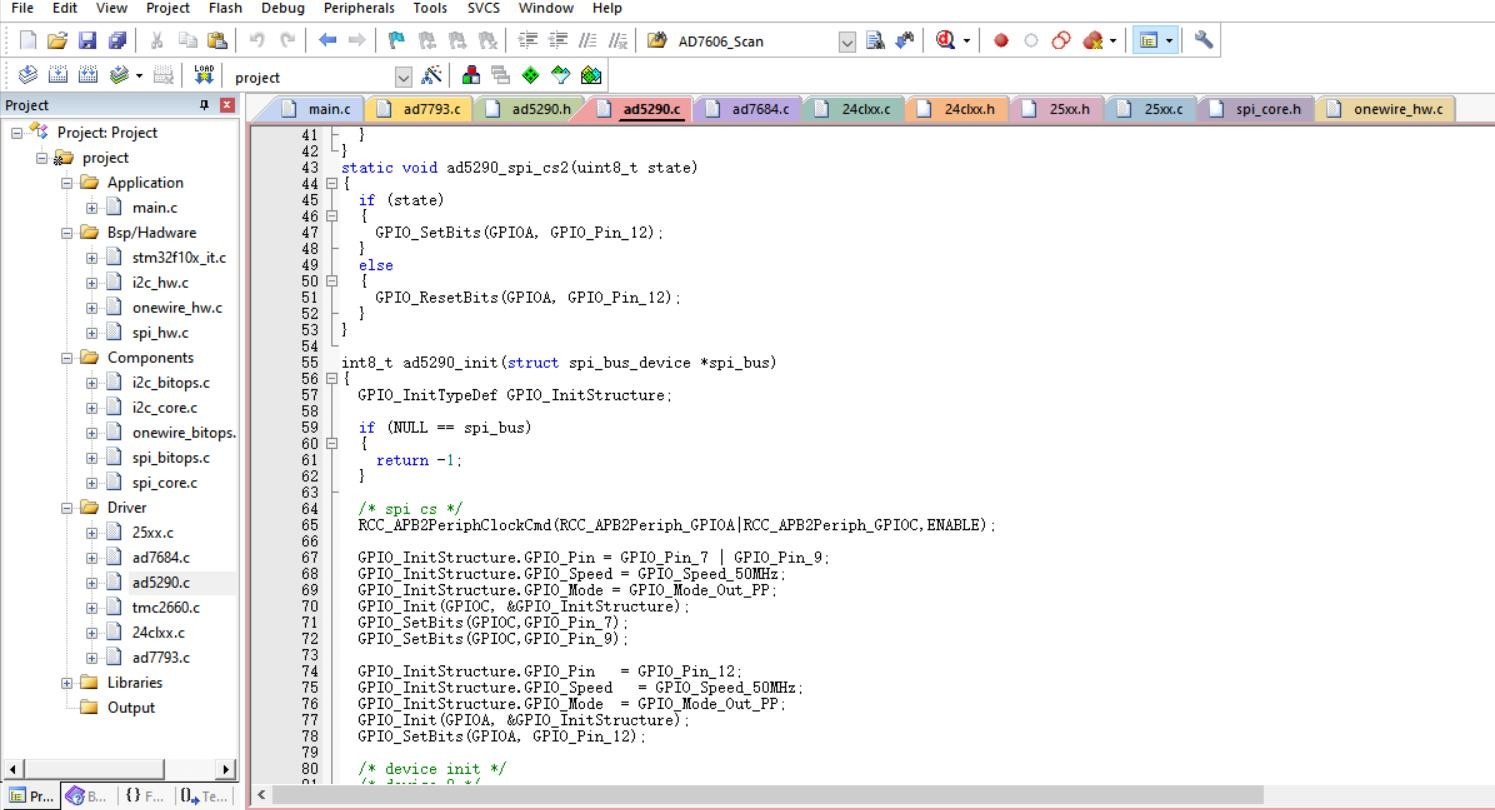Click the Undo arrow icon
1495x810 pixels.
(257, 40)
